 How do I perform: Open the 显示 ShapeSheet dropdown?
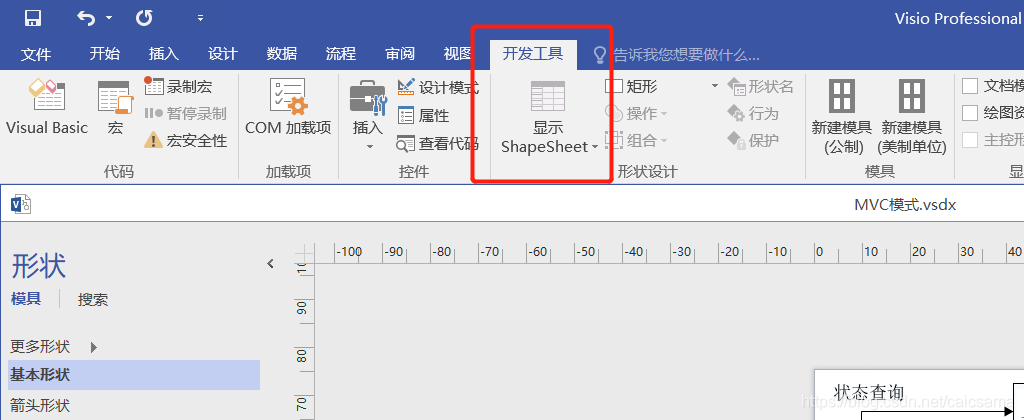click(549, 118)
